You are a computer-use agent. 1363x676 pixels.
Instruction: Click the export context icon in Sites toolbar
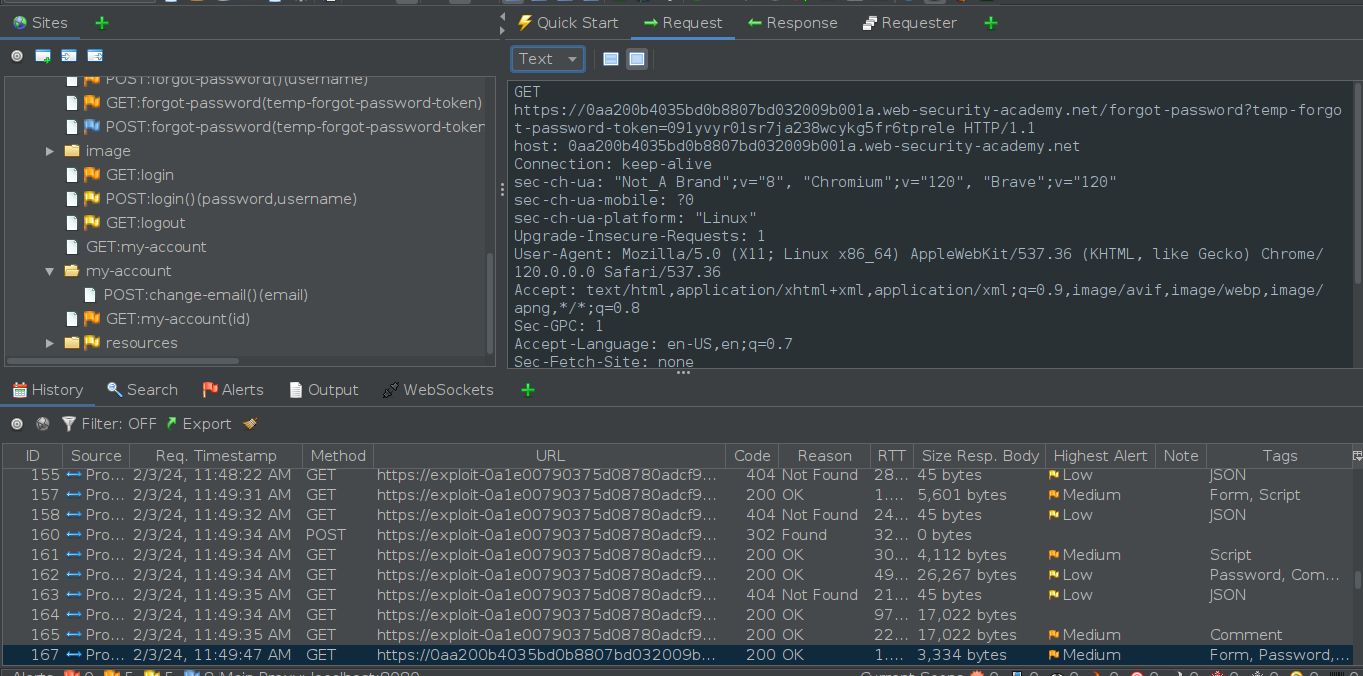[95, 56]
